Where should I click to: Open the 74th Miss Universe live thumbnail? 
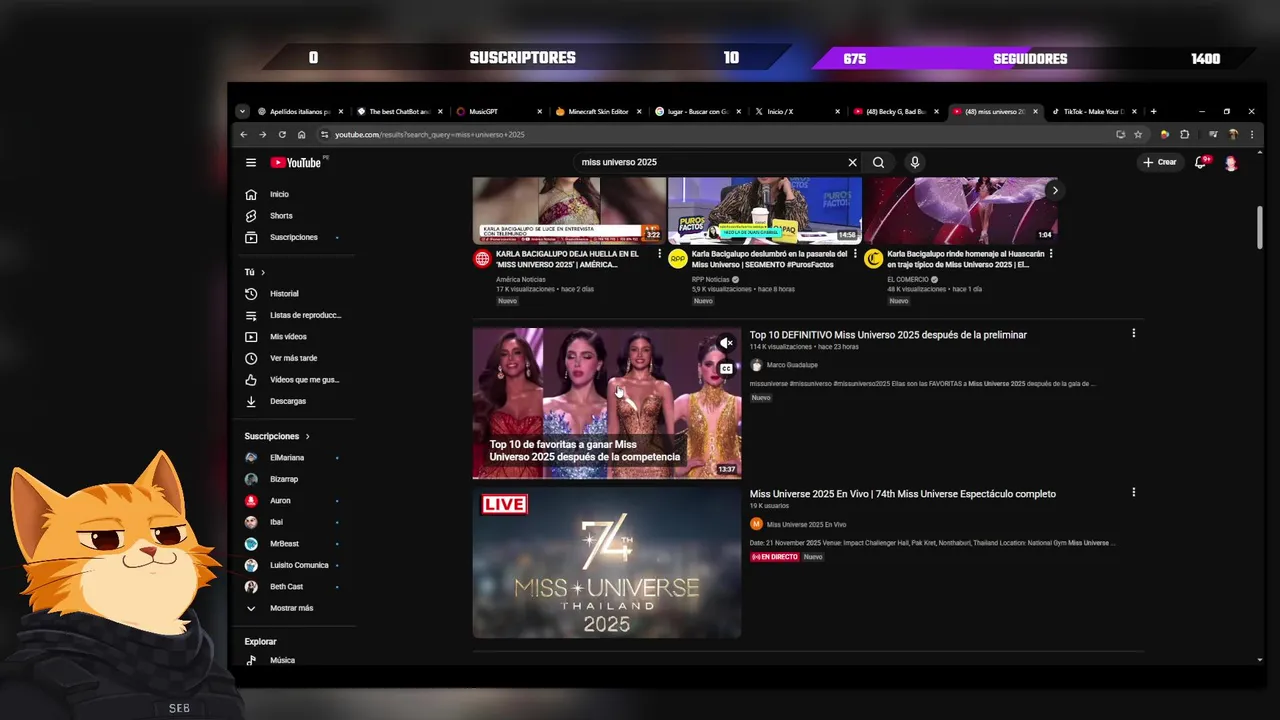607,562
